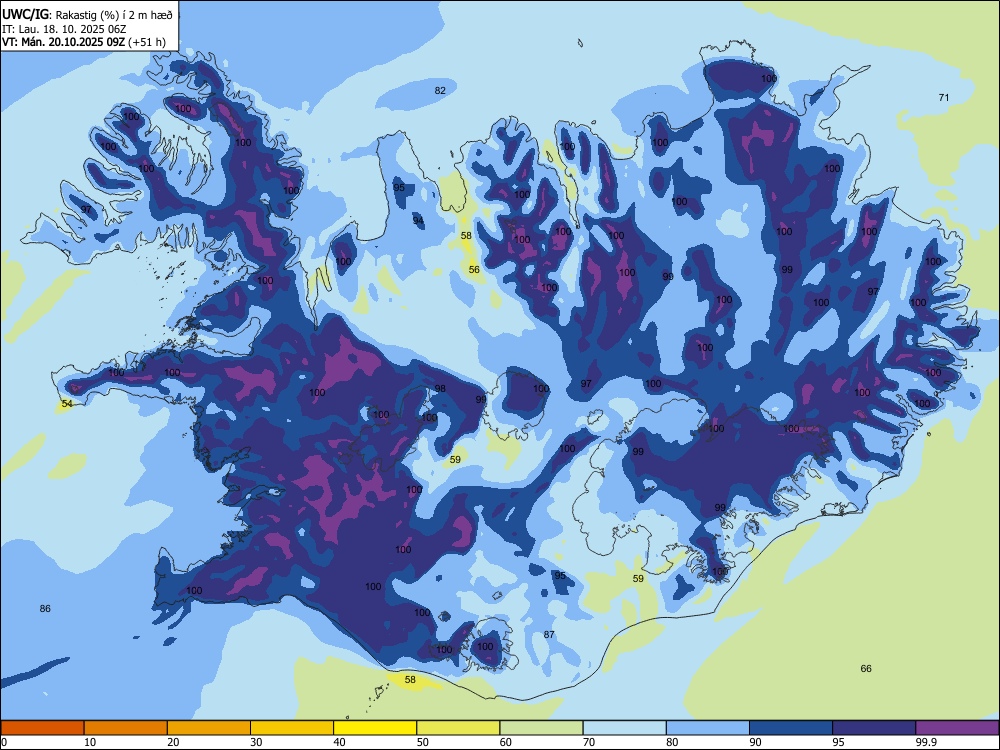This screenshot has width=1000, height=750.
Task: Select the navy 95–99.9 legend swatch
Action: click(874, 728)
